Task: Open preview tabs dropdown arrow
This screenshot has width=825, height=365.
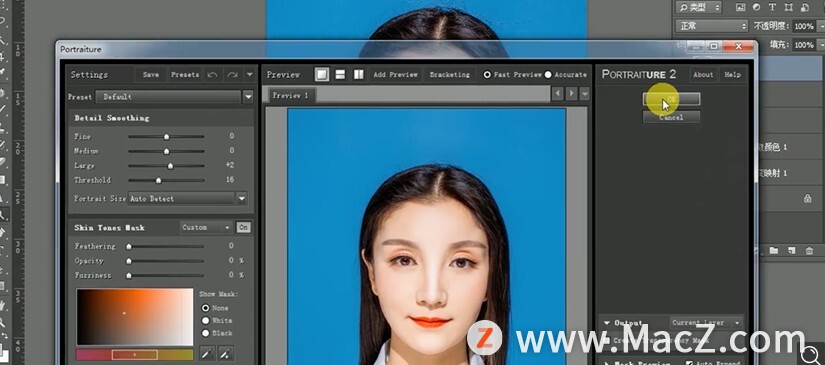Action: tap(584, 94)
